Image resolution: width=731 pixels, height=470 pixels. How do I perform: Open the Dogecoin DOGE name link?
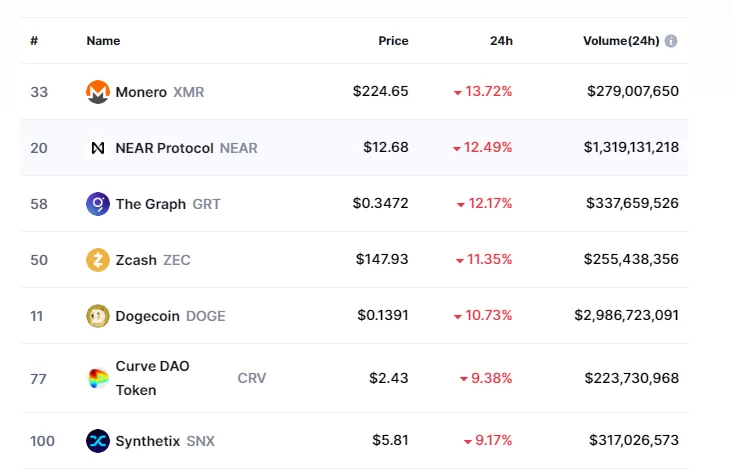point(148,316)
